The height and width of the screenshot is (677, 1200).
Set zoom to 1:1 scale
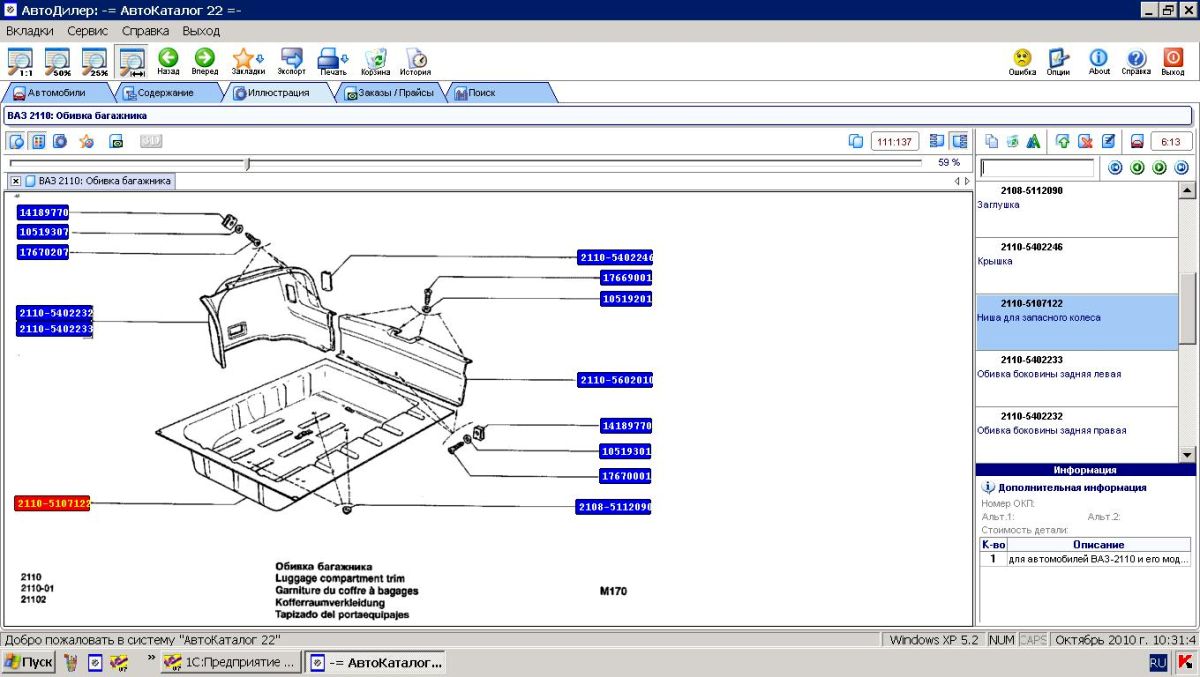click(x=20, y=62)
